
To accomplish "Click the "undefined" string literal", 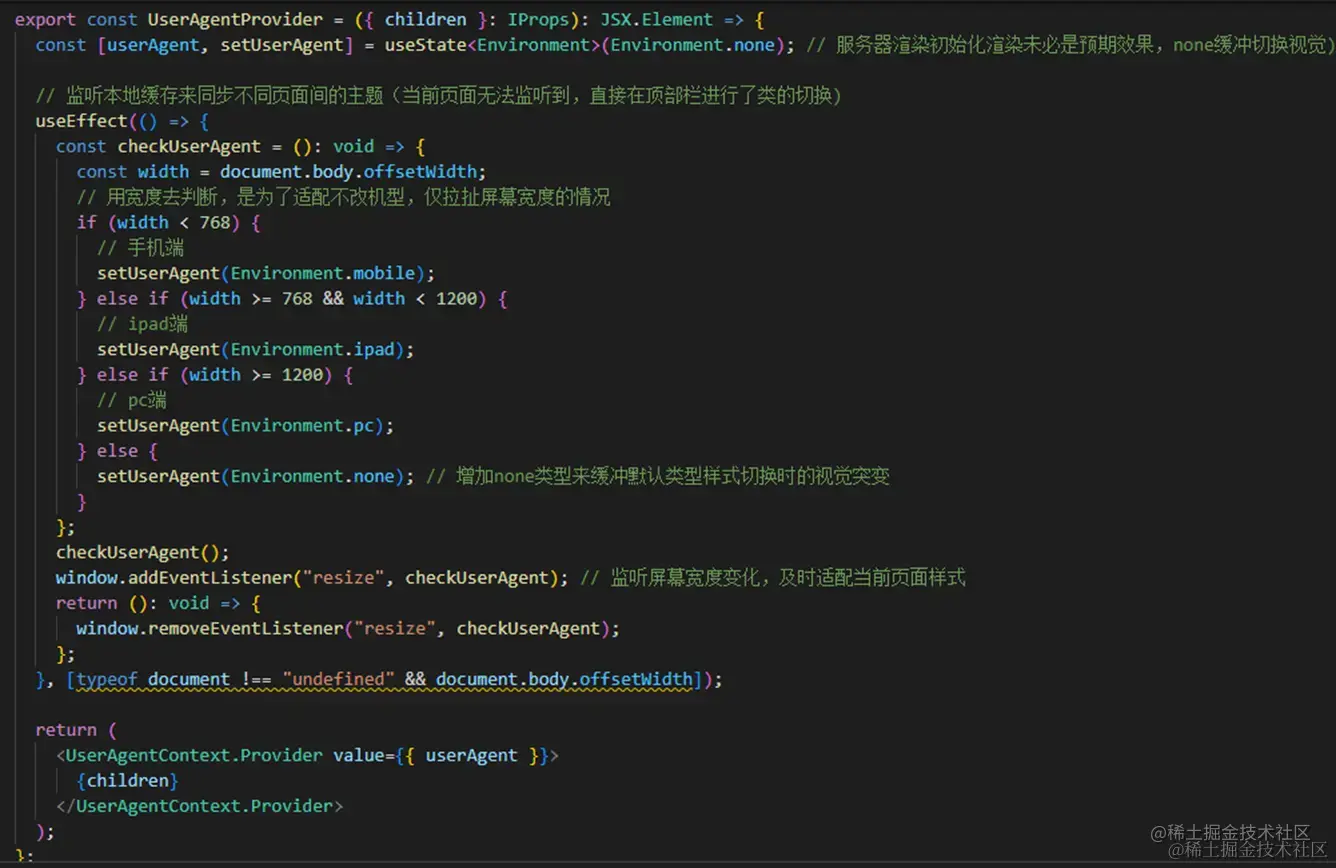I will 338,680.
